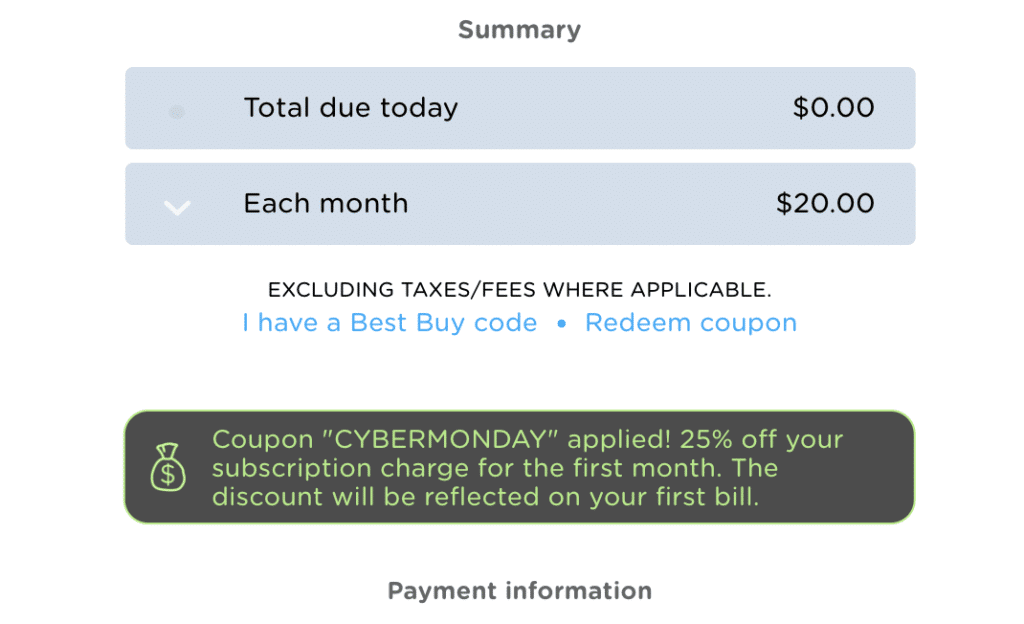
Task: Click the word The ending the banner's second line
Action: [x=754, y=468]
